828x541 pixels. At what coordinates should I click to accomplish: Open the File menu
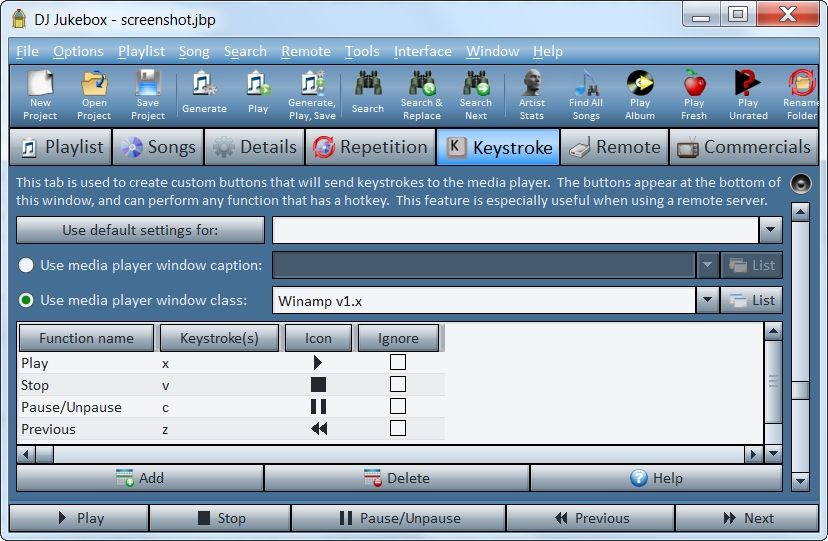[27, 51]
